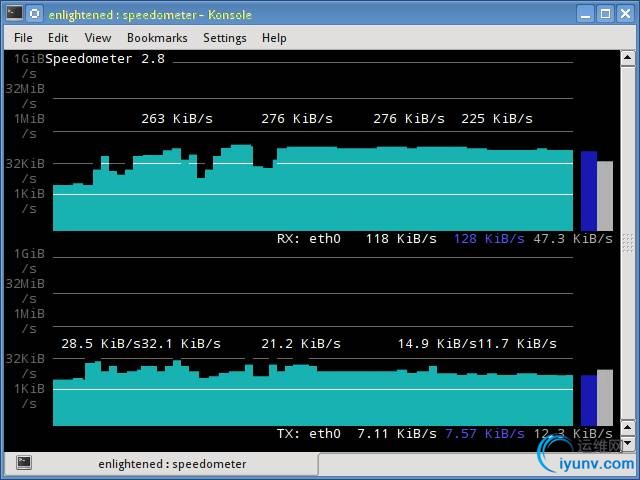The width and height of the screenshot is (640, 480).
Task: Click the '118 KiB/s' RX current rate
Action: [x=401, y=239]
